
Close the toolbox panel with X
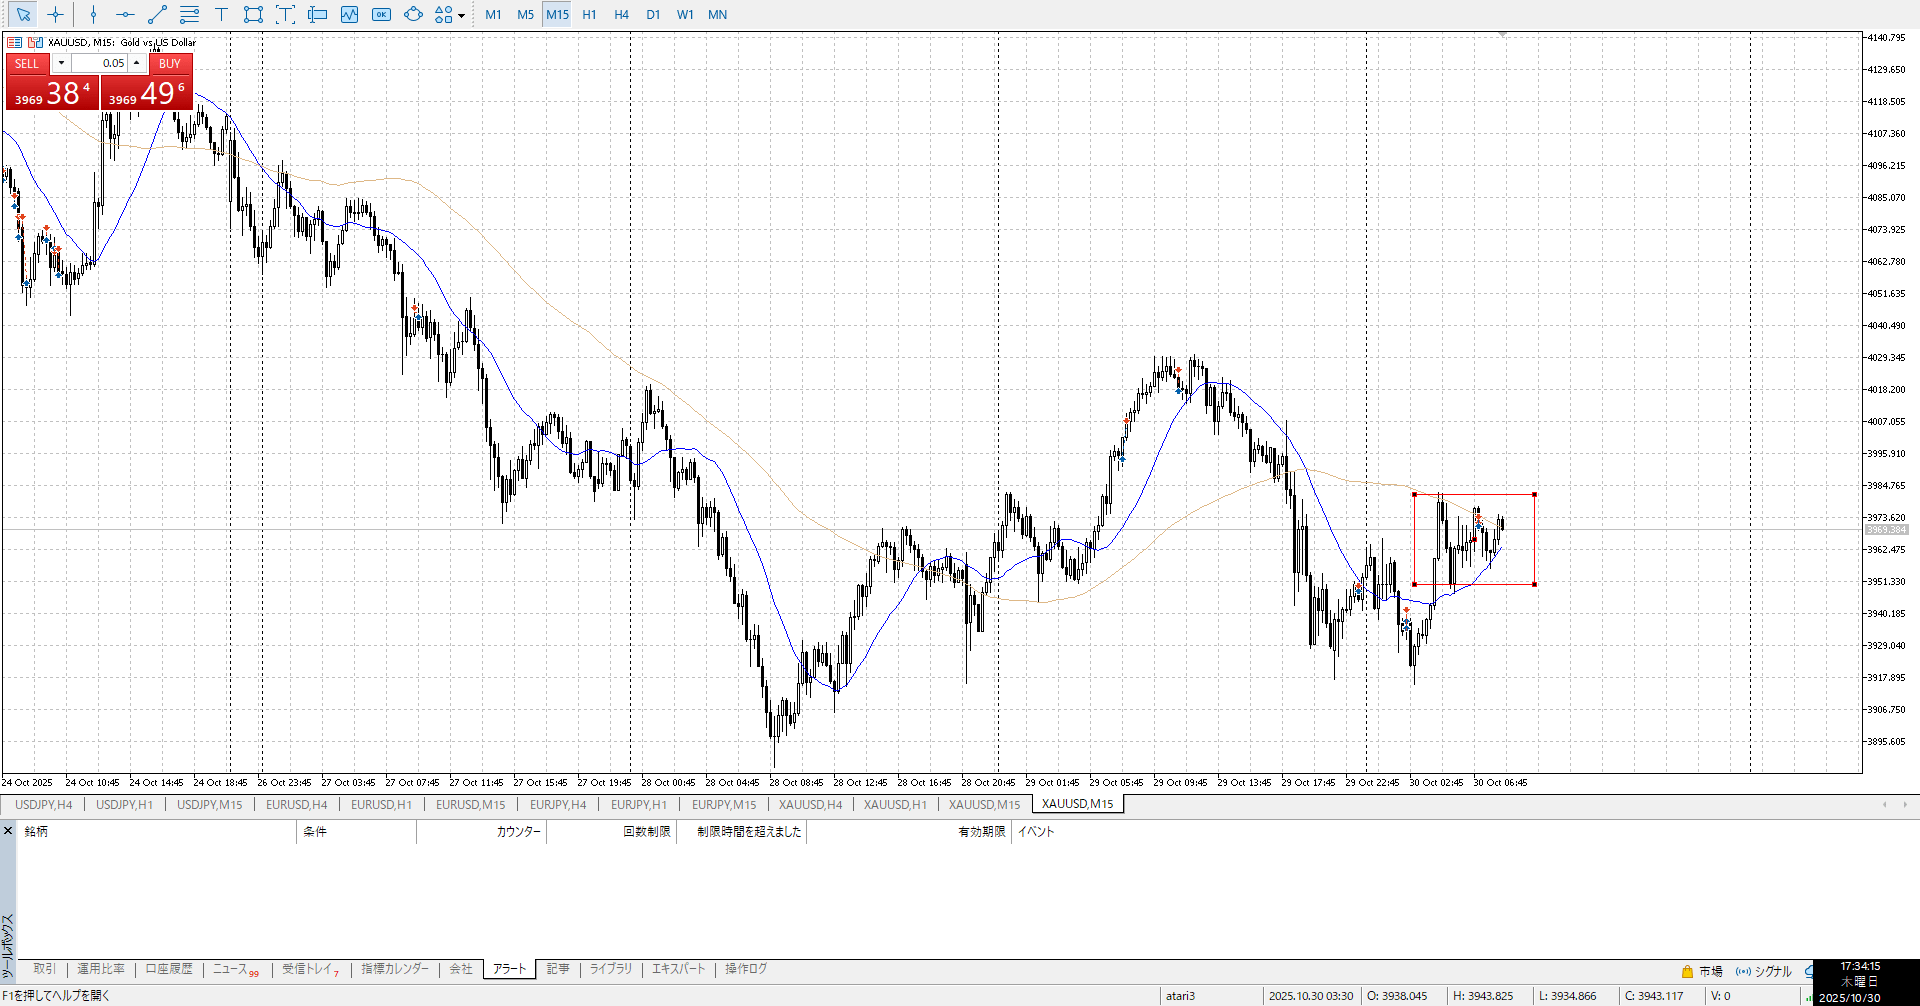[8, 831]
